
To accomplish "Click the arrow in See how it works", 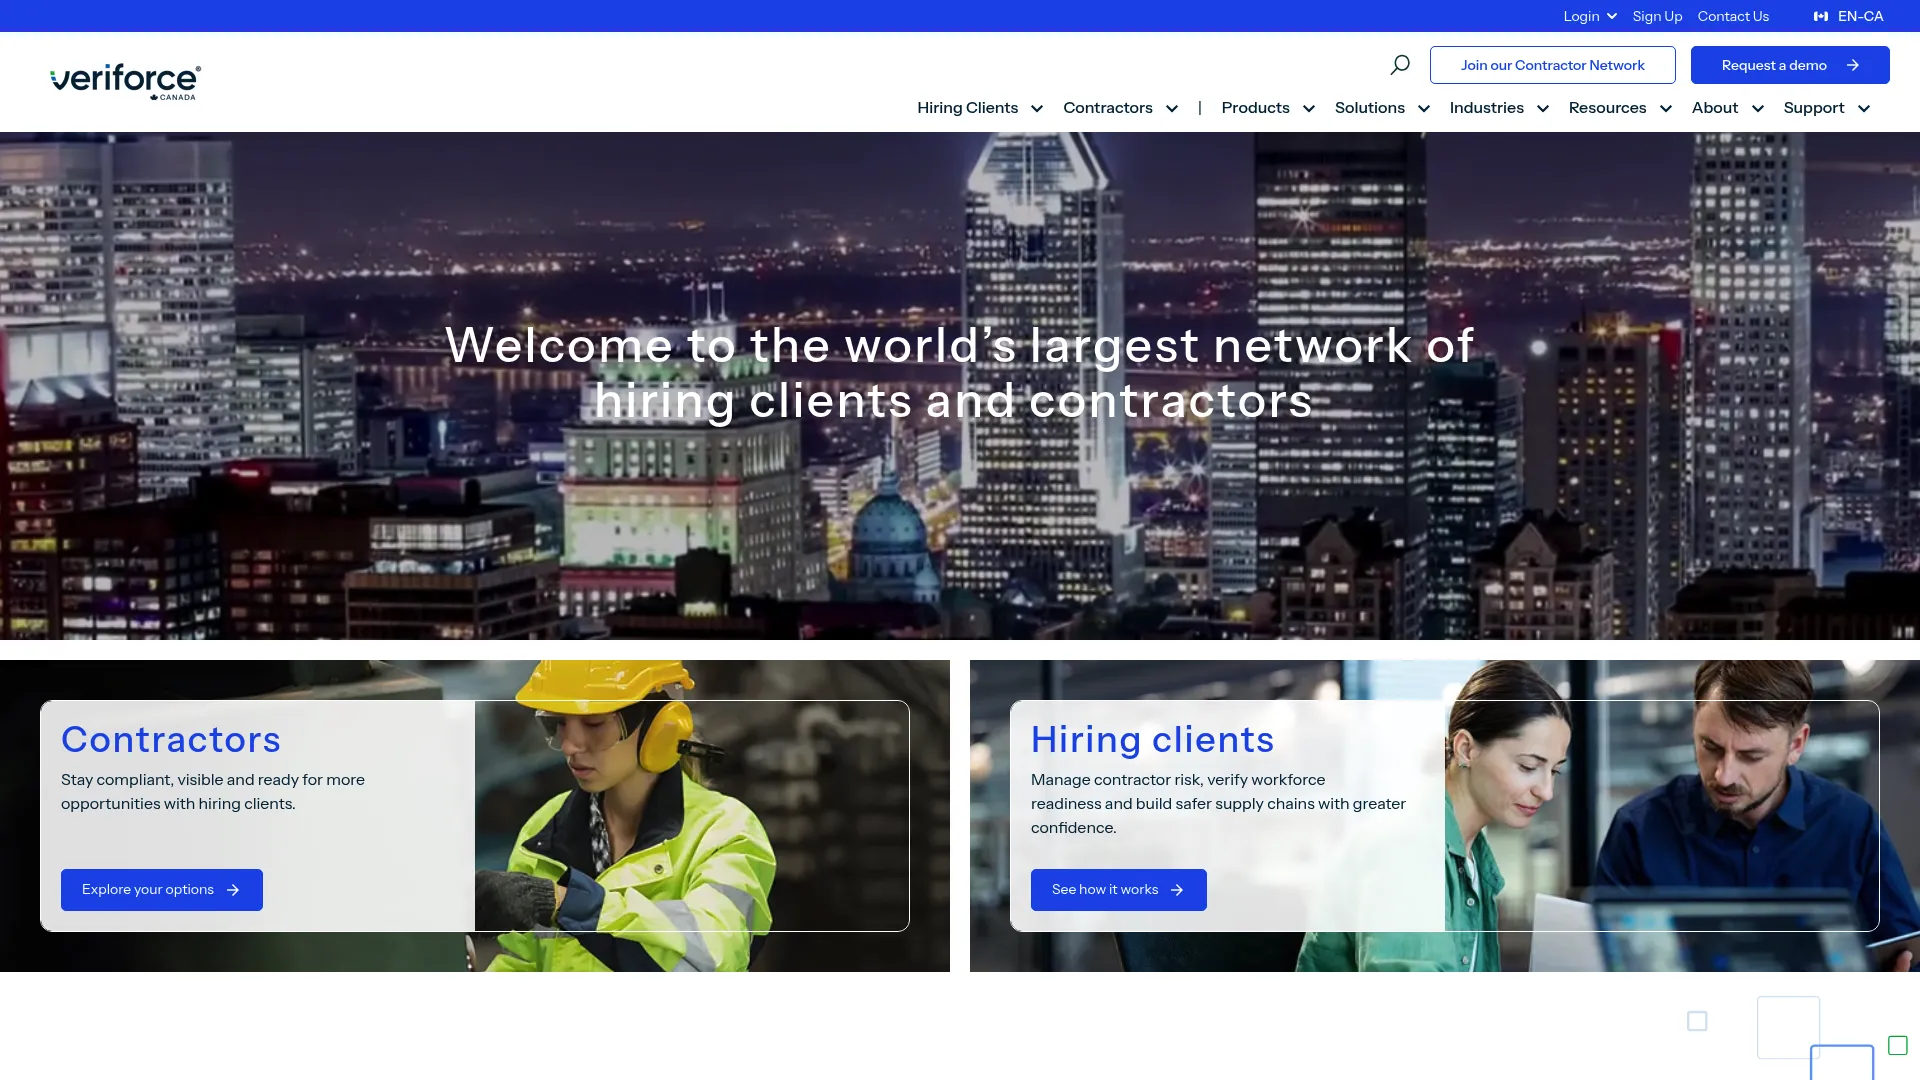I will (x=1177, y=890).
